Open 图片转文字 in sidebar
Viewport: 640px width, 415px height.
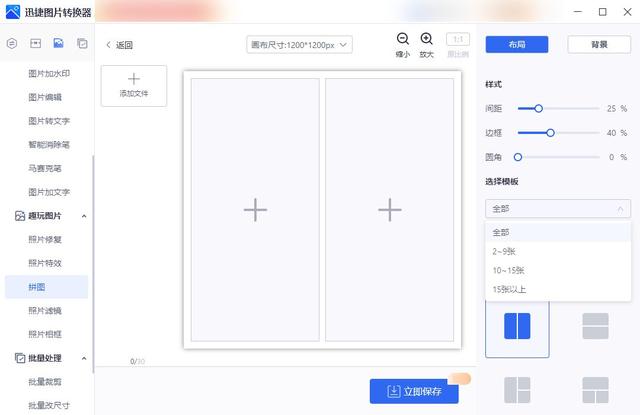pyautogui.click(x=49, y=121)
